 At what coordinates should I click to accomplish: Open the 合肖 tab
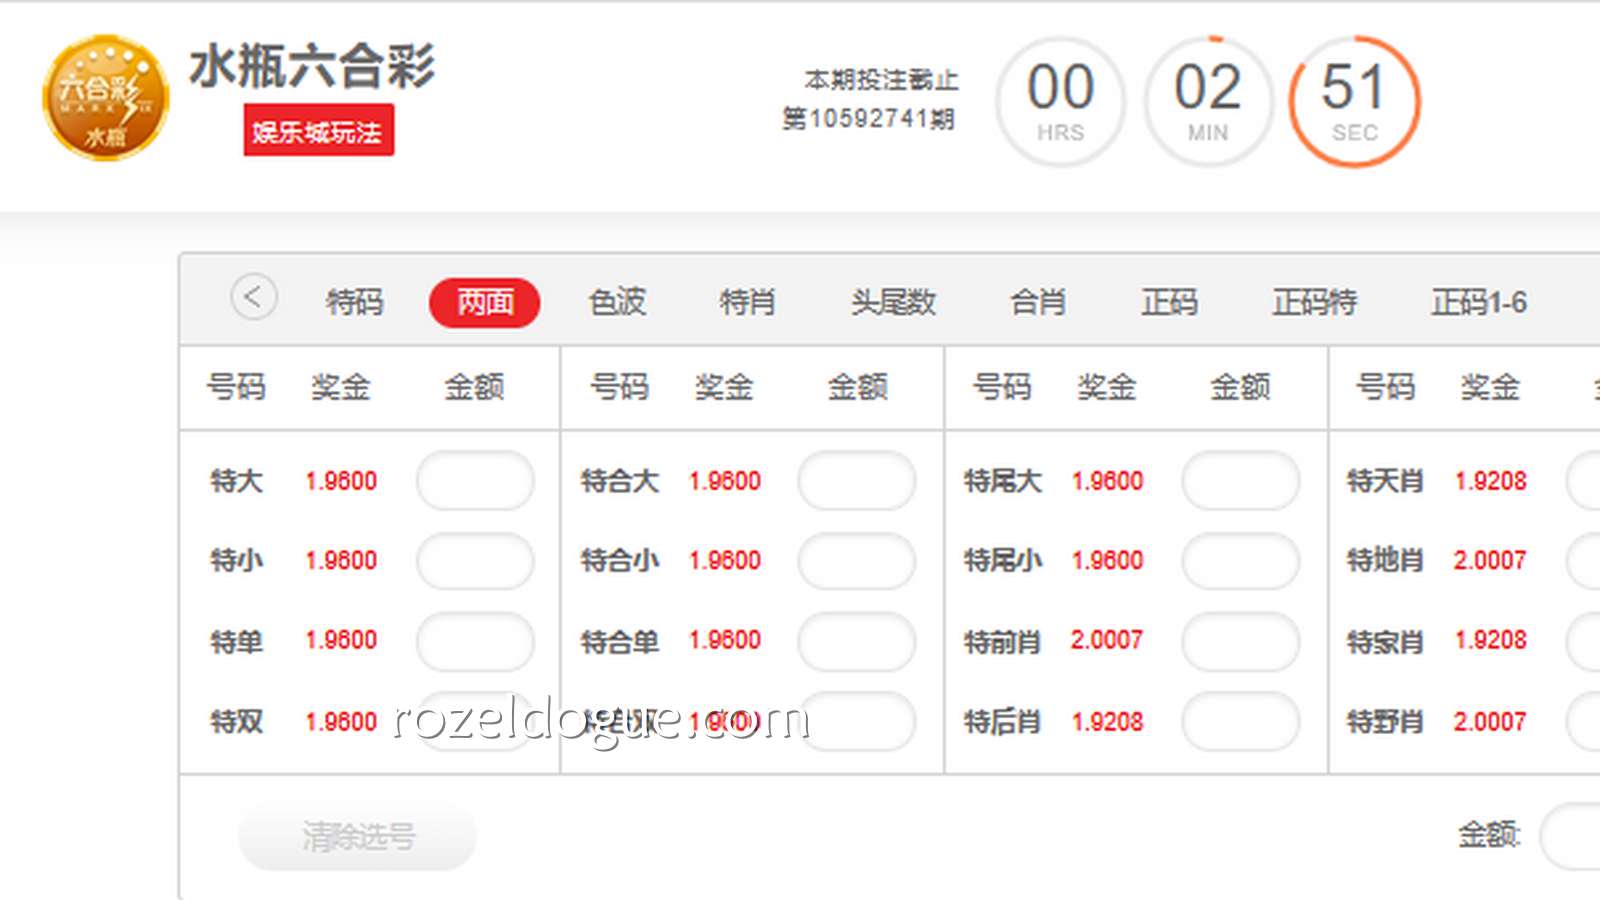[x=1038, y=302]
